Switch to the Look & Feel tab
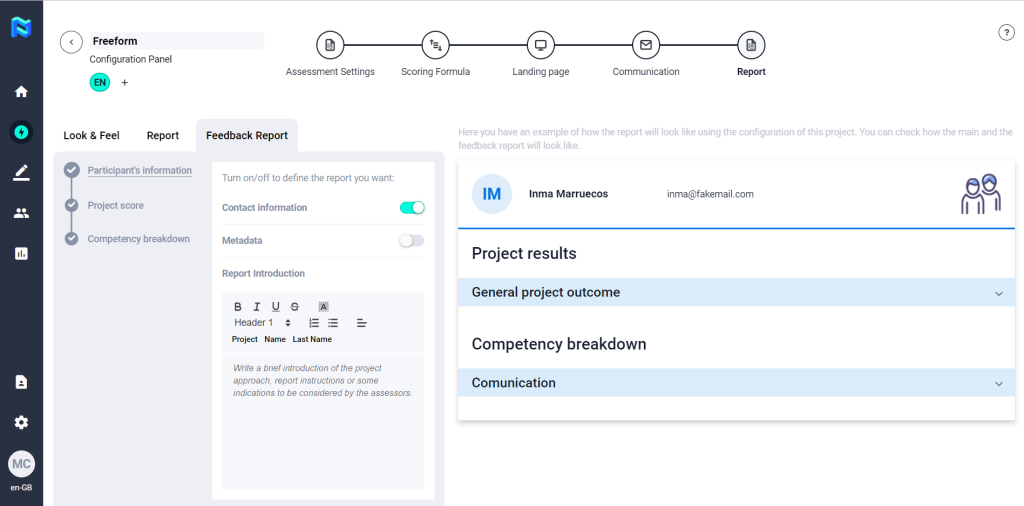Screen dimensions: 1024x506 91,136
